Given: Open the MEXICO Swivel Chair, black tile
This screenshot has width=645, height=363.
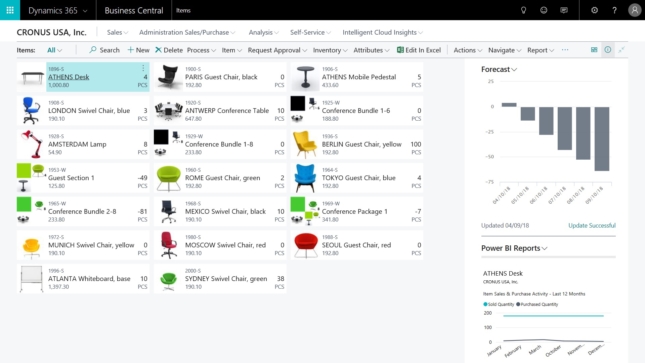Looking at the screenshot, I should tap(220, 211).
